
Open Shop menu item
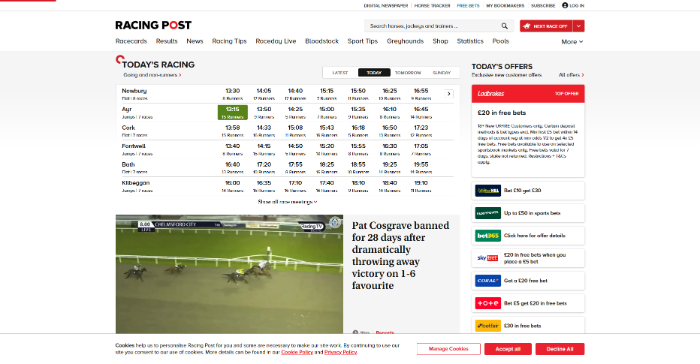point(440,41)
